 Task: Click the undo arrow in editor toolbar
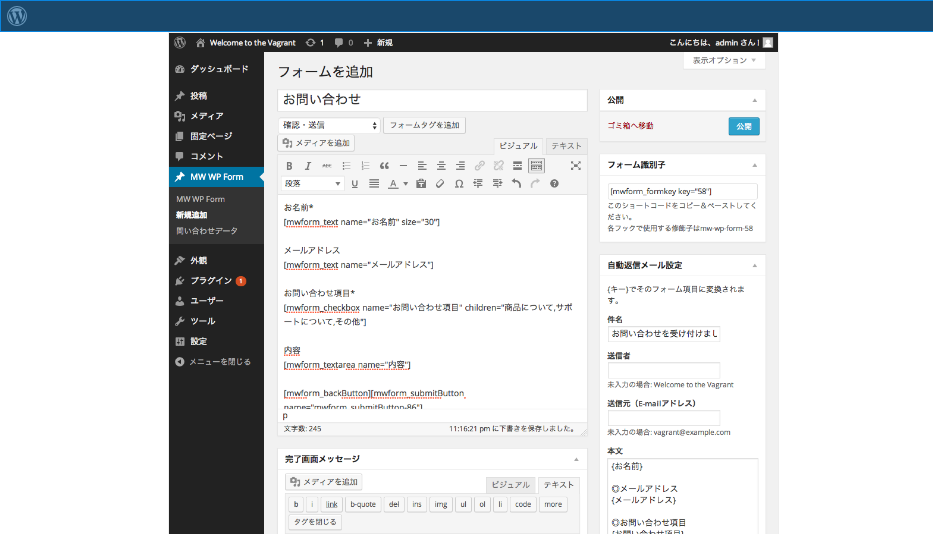click(517, 184)
